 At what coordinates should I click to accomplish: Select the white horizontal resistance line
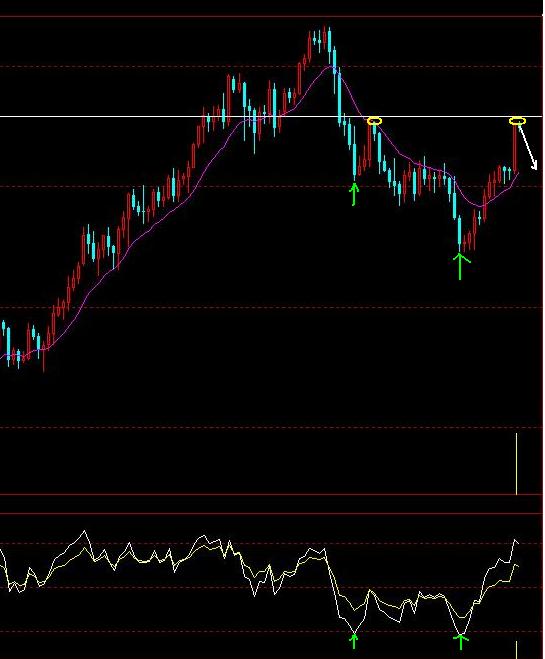271,116
